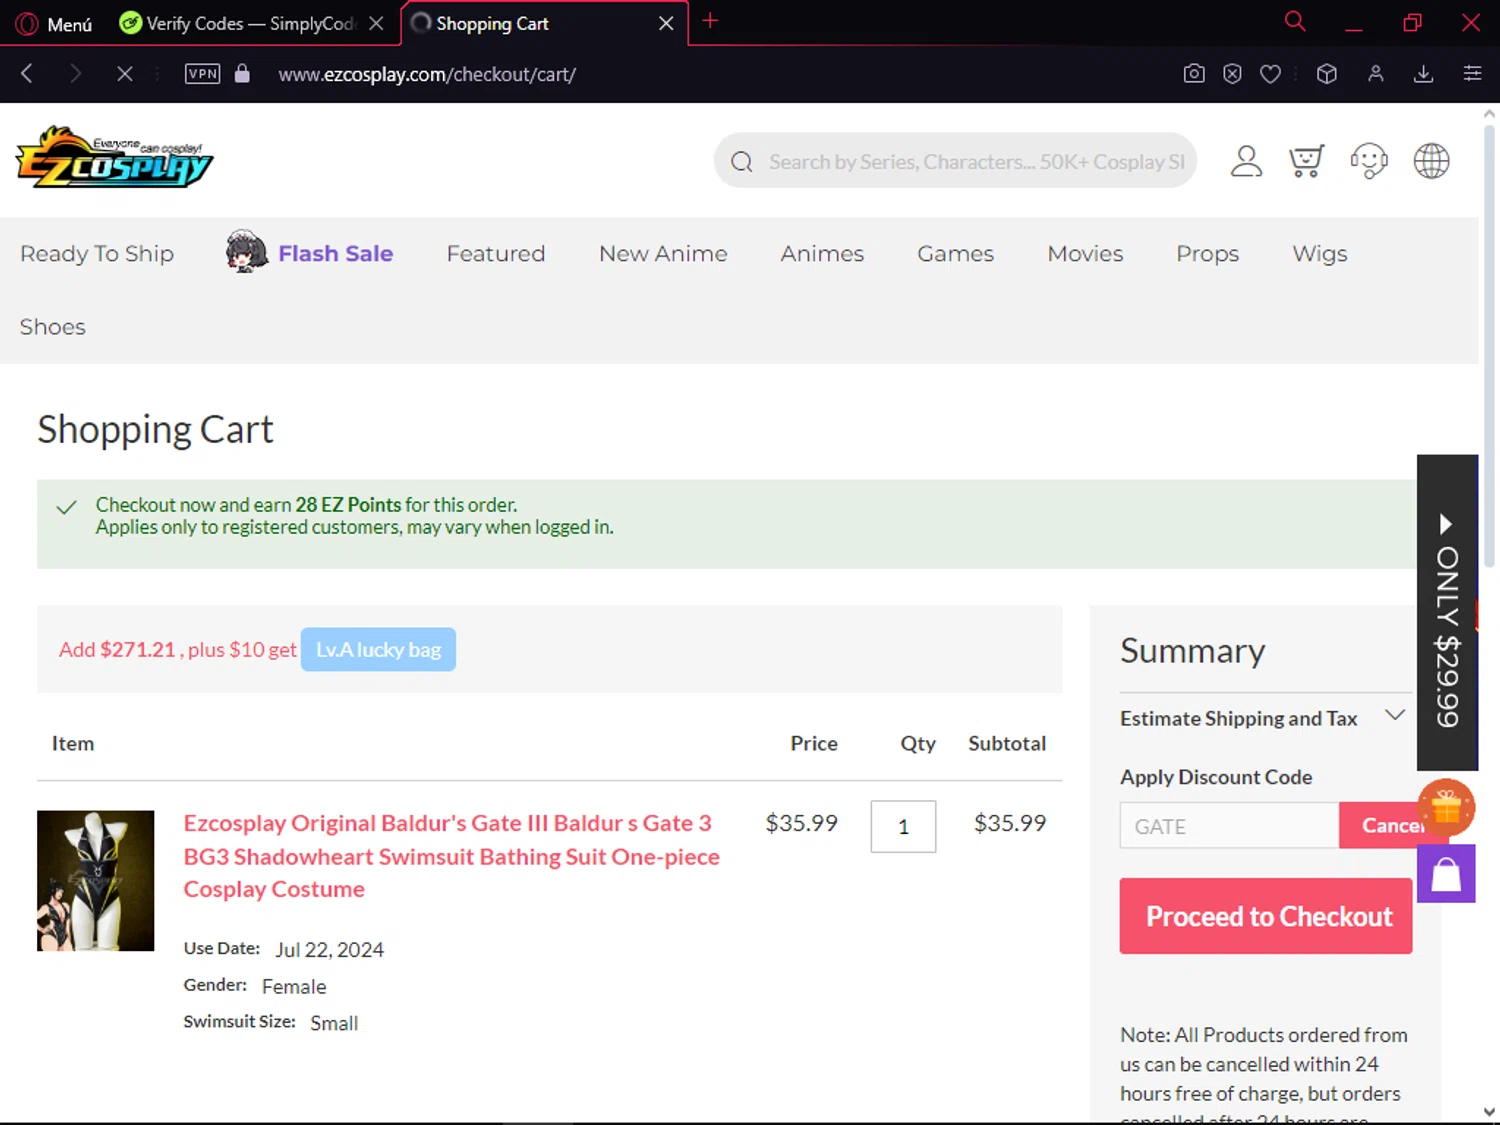Open the extensions cube icon

pyautogui.click(x=1327, y=73)
